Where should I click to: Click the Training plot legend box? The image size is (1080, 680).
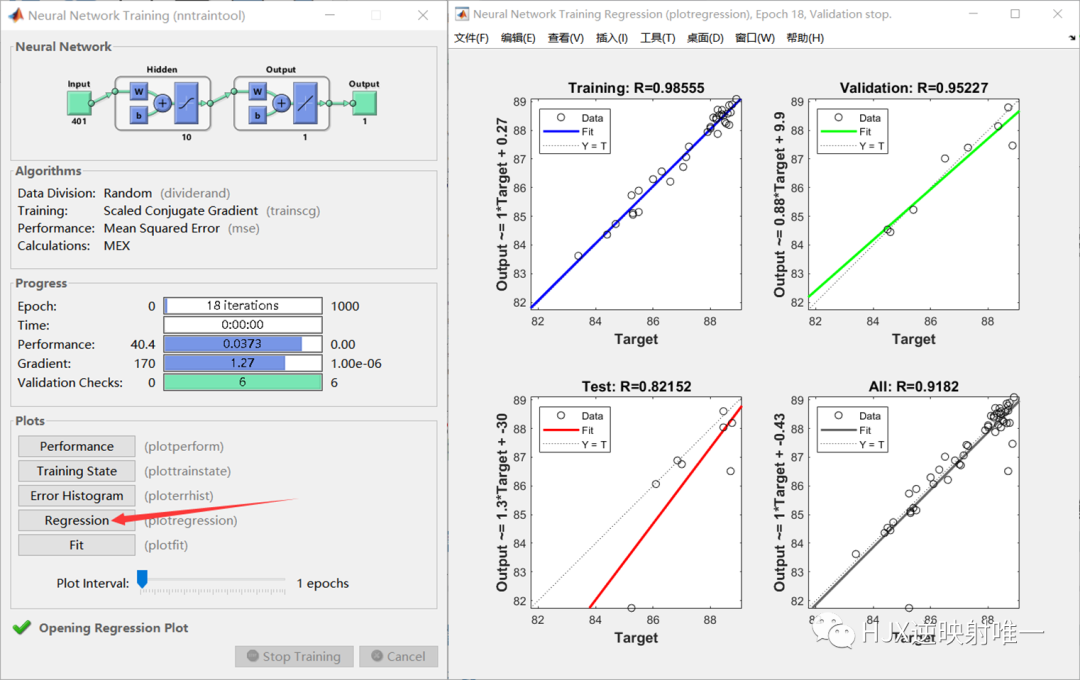point(574,131)
